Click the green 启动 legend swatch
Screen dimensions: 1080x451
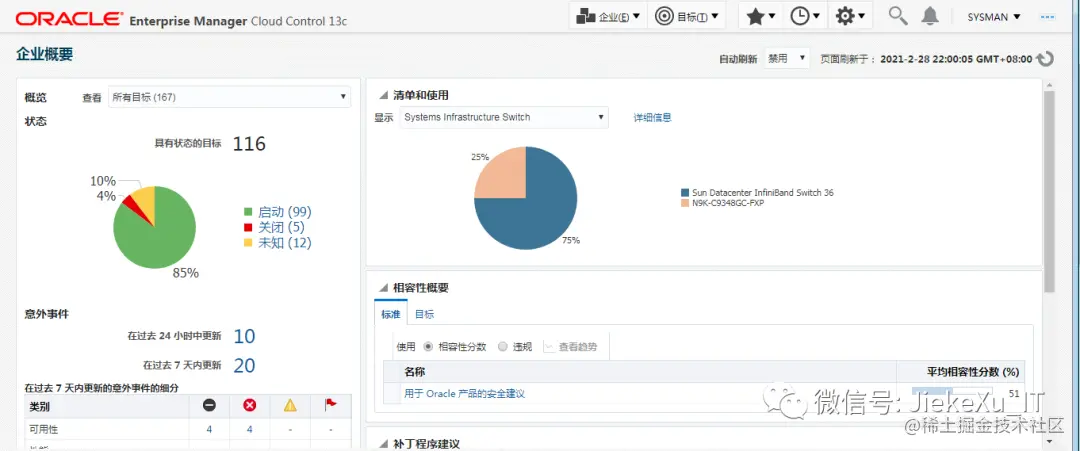[x=249, y=212]
